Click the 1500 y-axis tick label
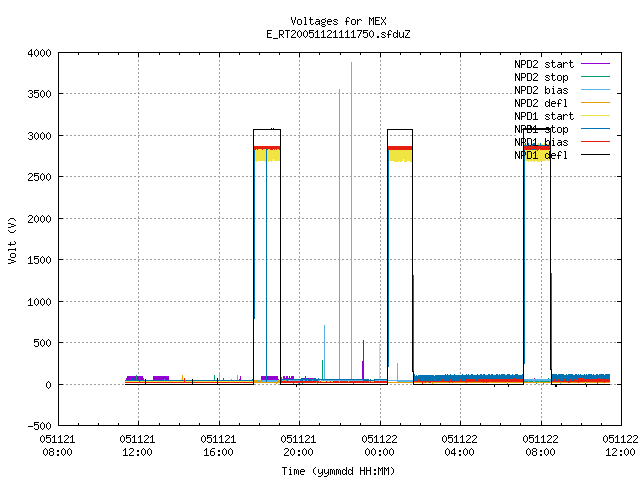640x480 pixels. point(39,260)
